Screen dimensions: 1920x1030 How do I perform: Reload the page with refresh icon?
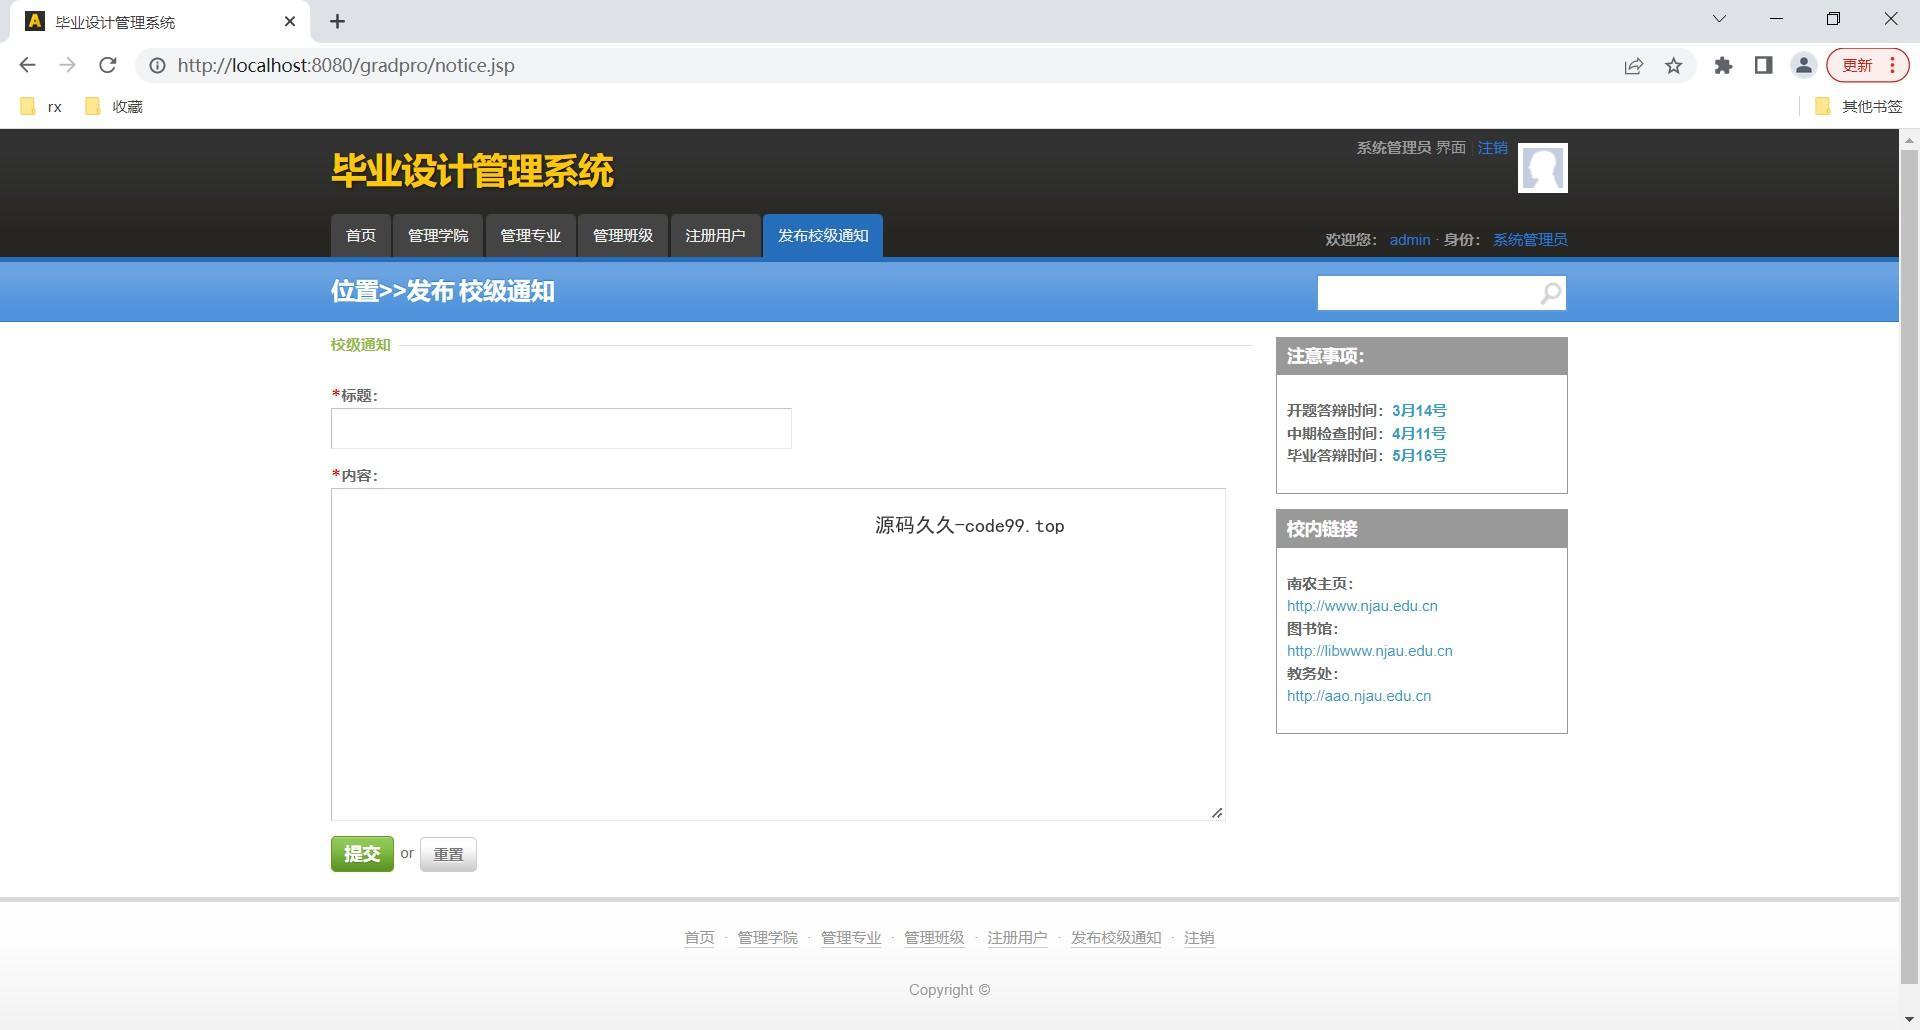108,65
